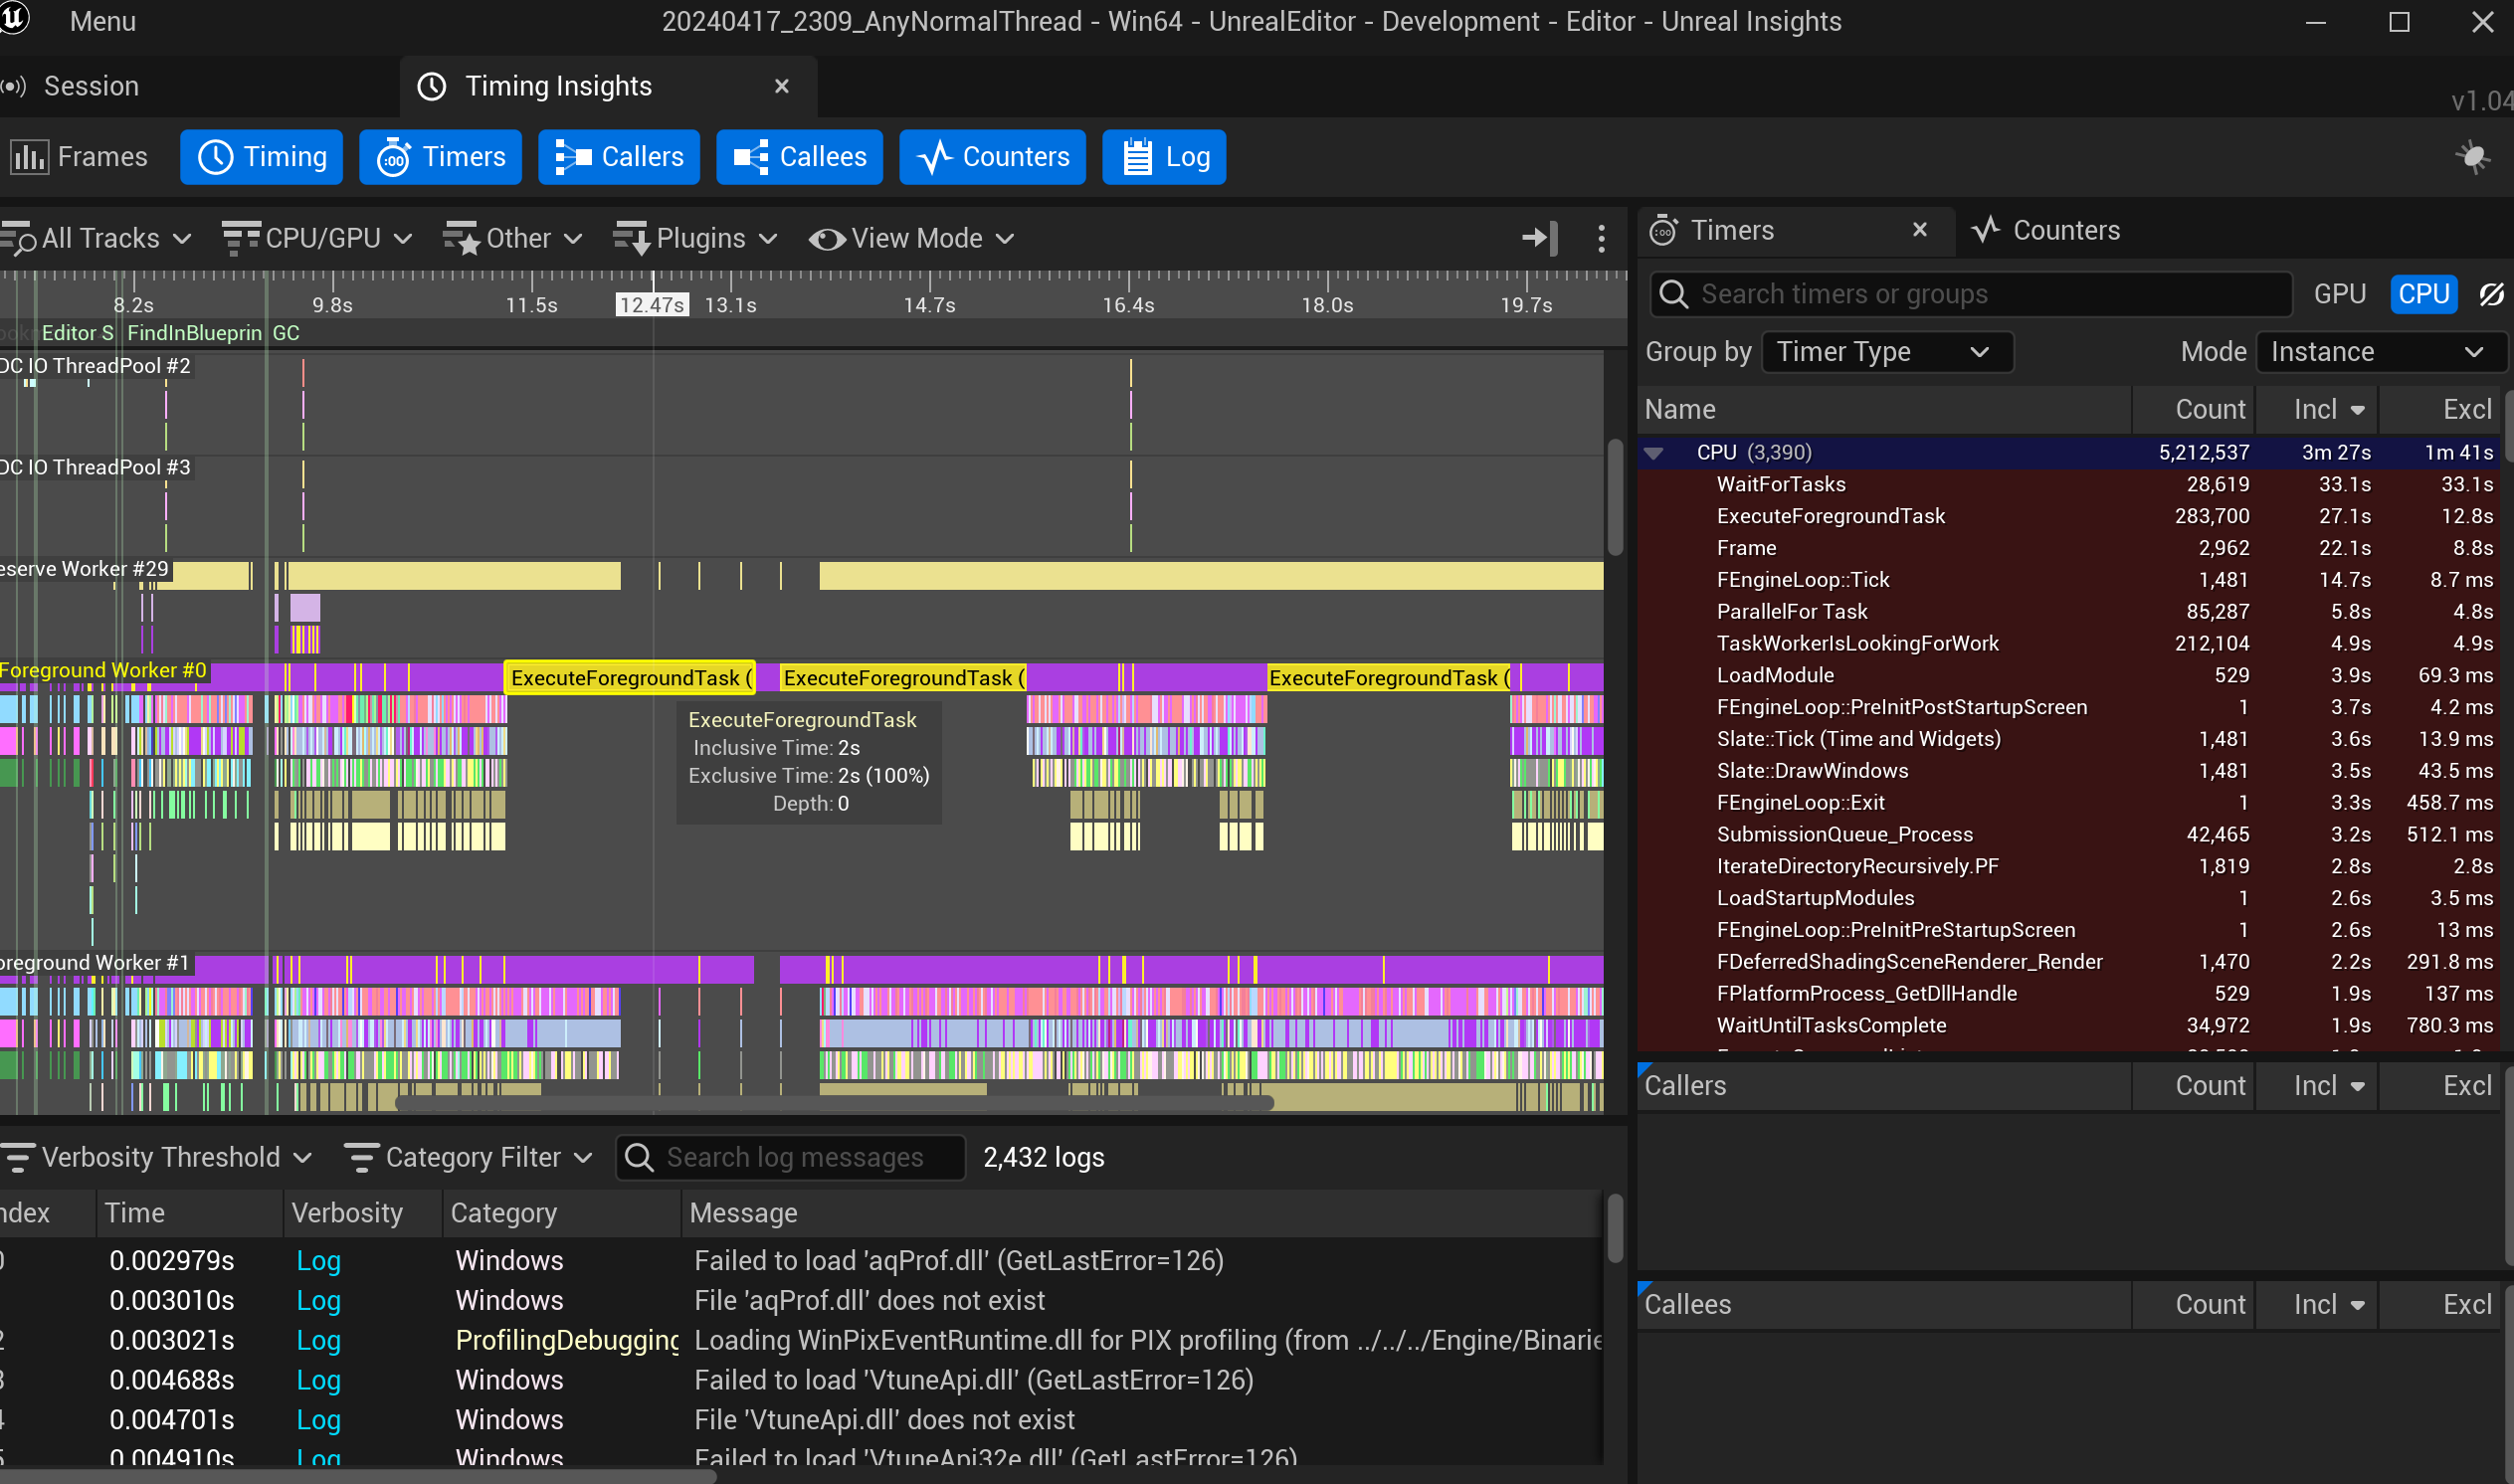Image resolution: width=2514 pixels, height=1484 pixels.
Task: Open Verbosity Threshold dropdown
Action: [x=158, y=1157]
